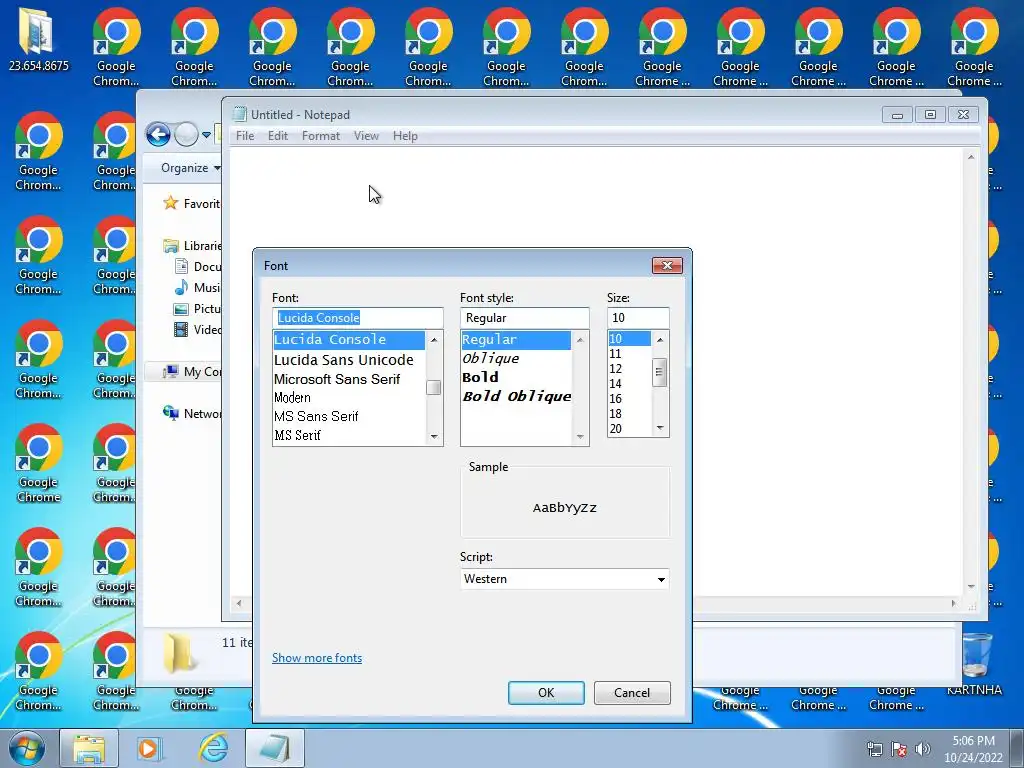Open the Action Center flag tray icon
This screenshot has height=768, width=1024.
(899, 749)
